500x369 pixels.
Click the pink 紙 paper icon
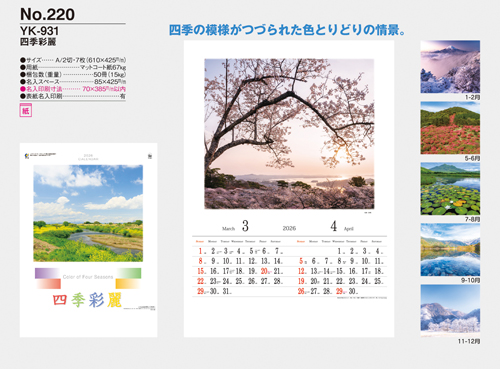[x=26, y=110]
